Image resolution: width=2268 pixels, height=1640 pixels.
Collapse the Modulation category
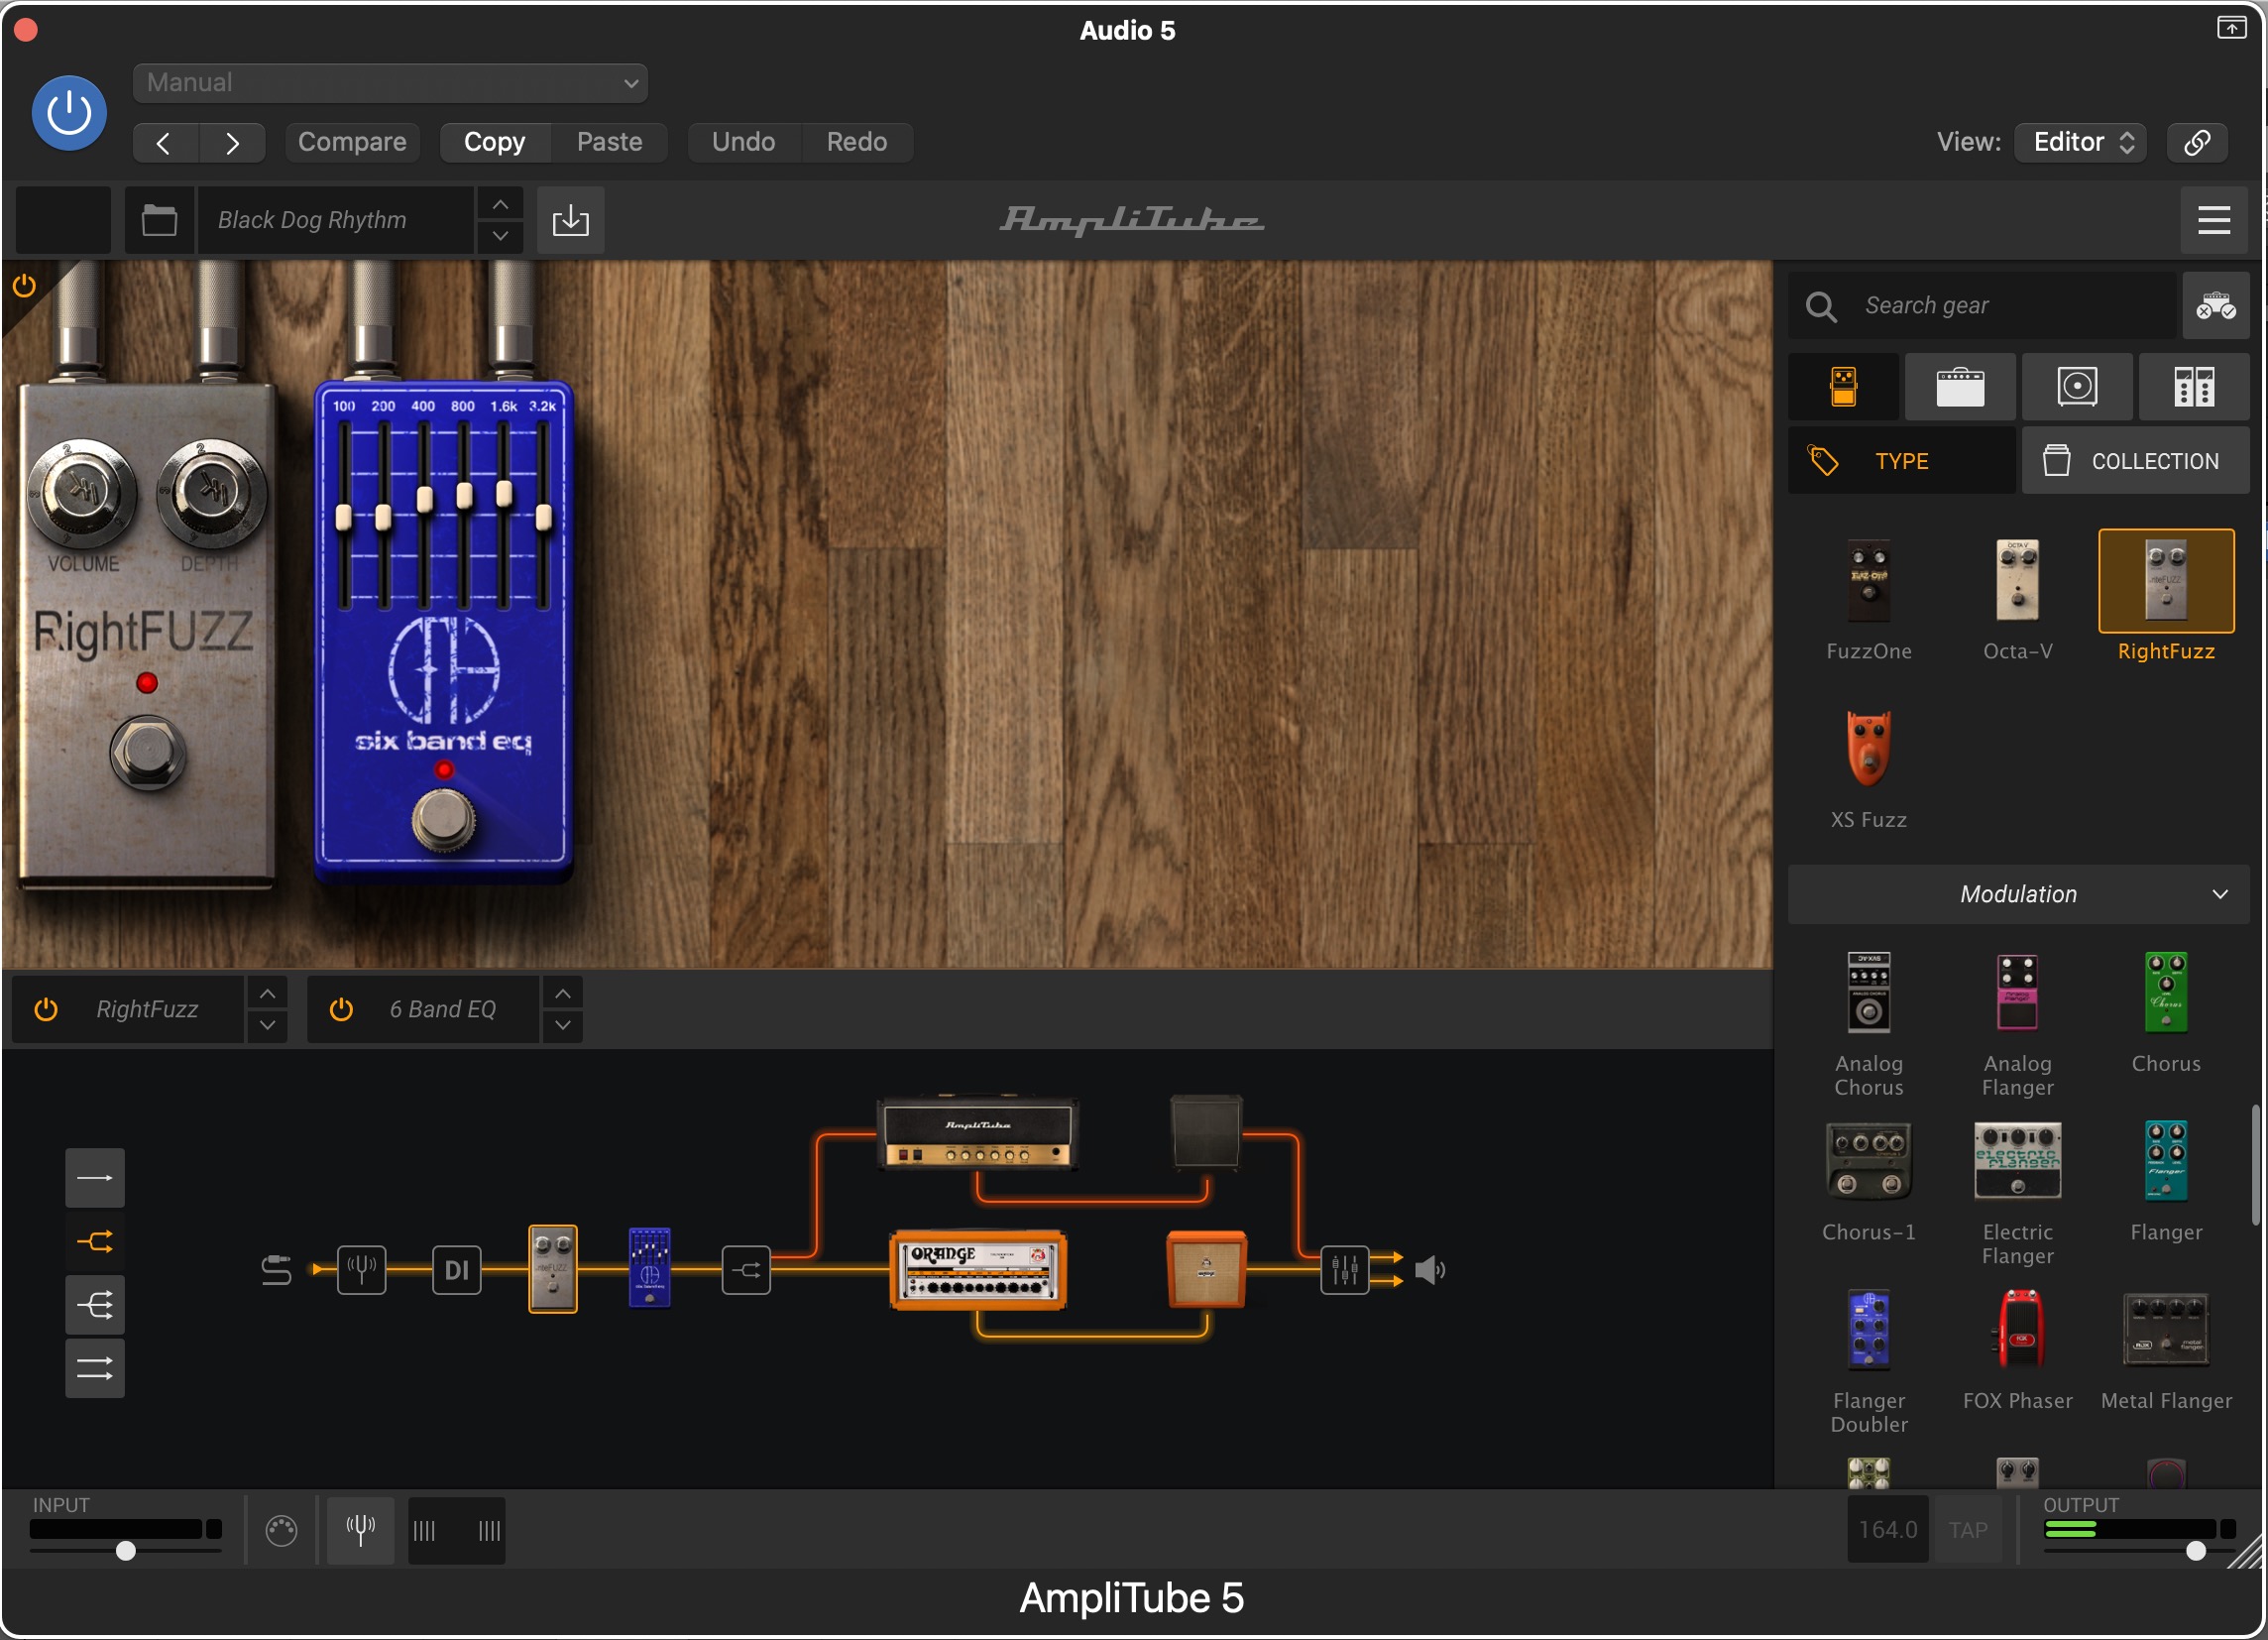2018,894
